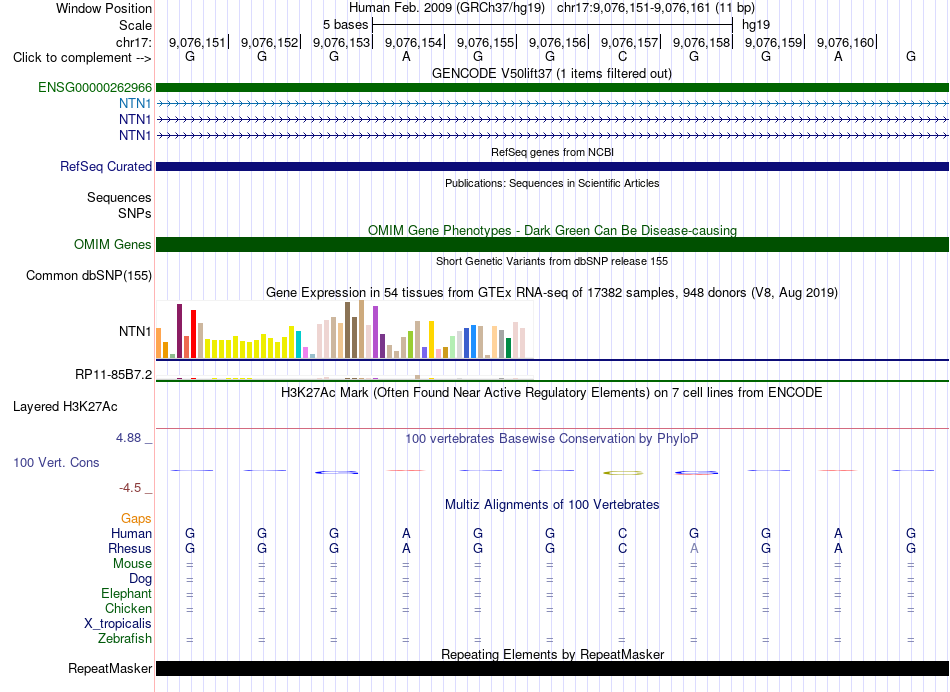Image resolution: width=950 pixels, height=692 pixels.
Task: Click the H3K27Ac Mark ENCODE title
Action: (551, 393)
